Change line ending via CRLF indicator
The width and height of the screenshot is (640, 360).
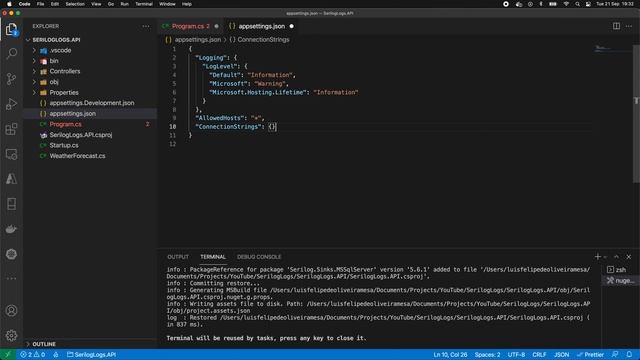tap(539, 354)
